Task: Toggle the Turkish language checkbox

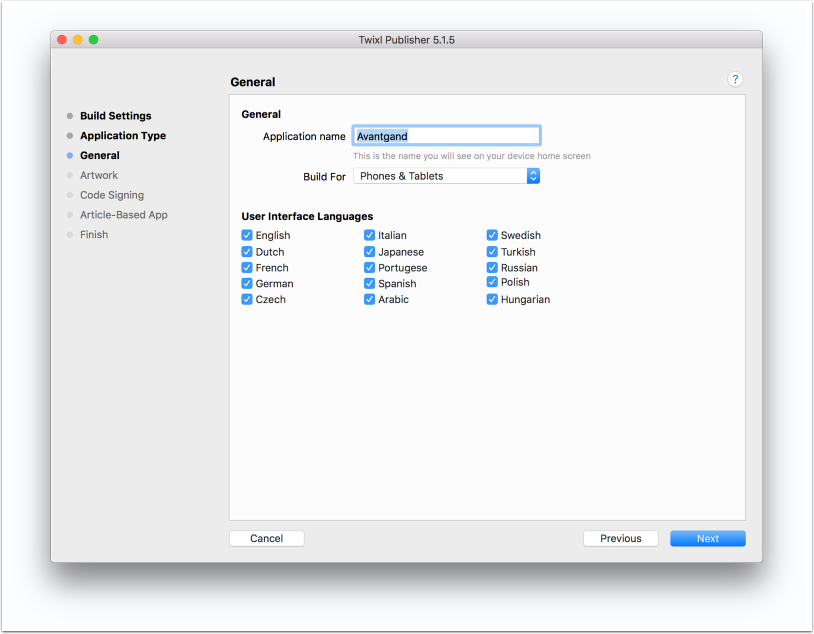Action: [492, 252]
